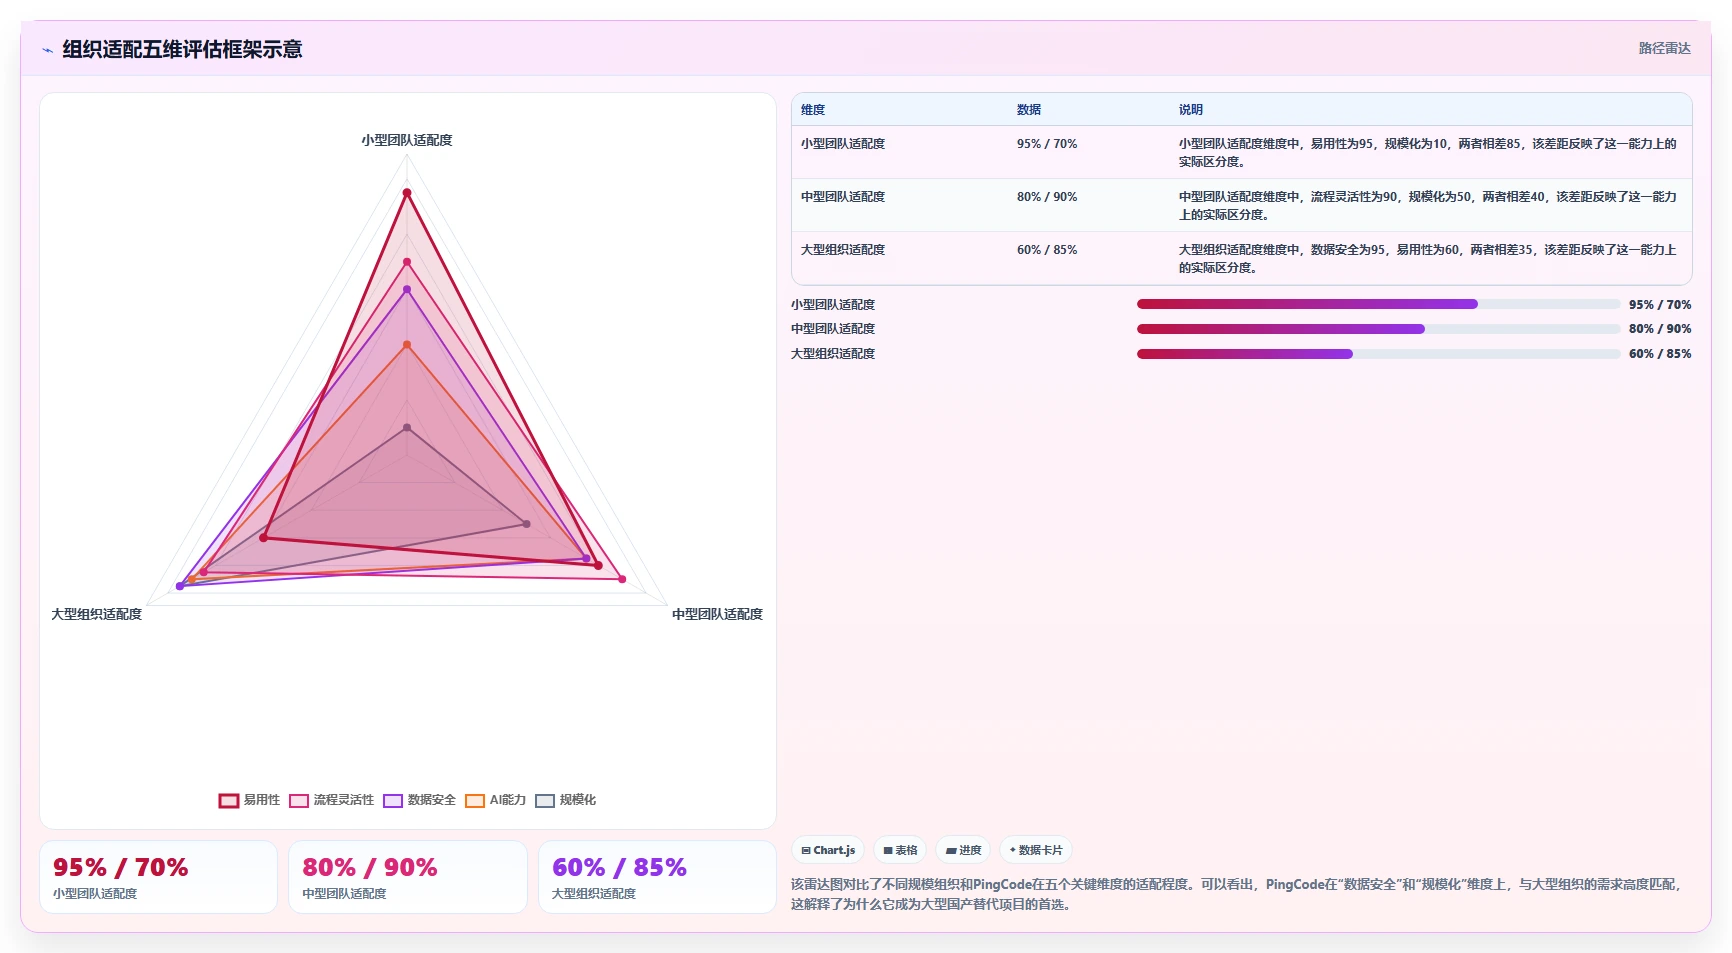1732x953 pixels.
Task: Click the 大型组织适配度 progress bar
Action: [1378, 354]
